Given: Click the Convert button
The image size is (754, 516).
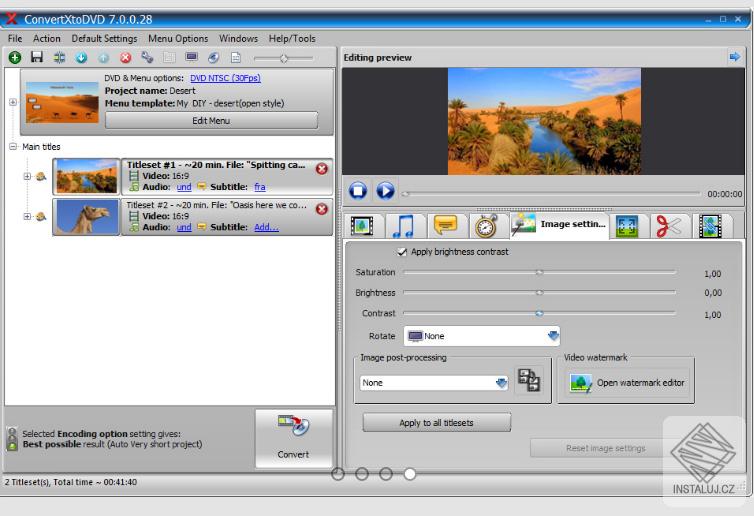Looking at the screenshot, I should pos(293,438).
